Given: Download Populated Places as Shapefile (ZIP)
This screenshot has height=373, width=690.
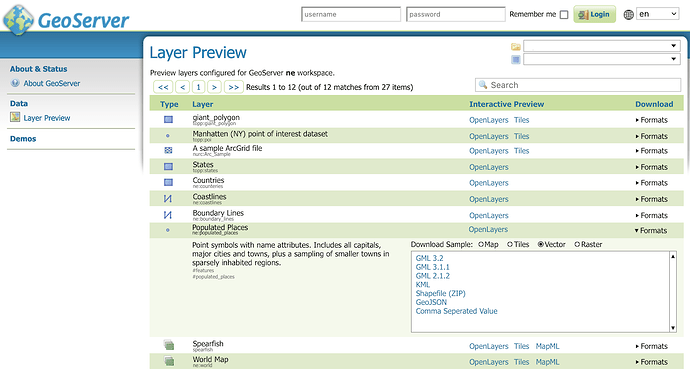Looking at the screenshot, I should coord(440,293).
